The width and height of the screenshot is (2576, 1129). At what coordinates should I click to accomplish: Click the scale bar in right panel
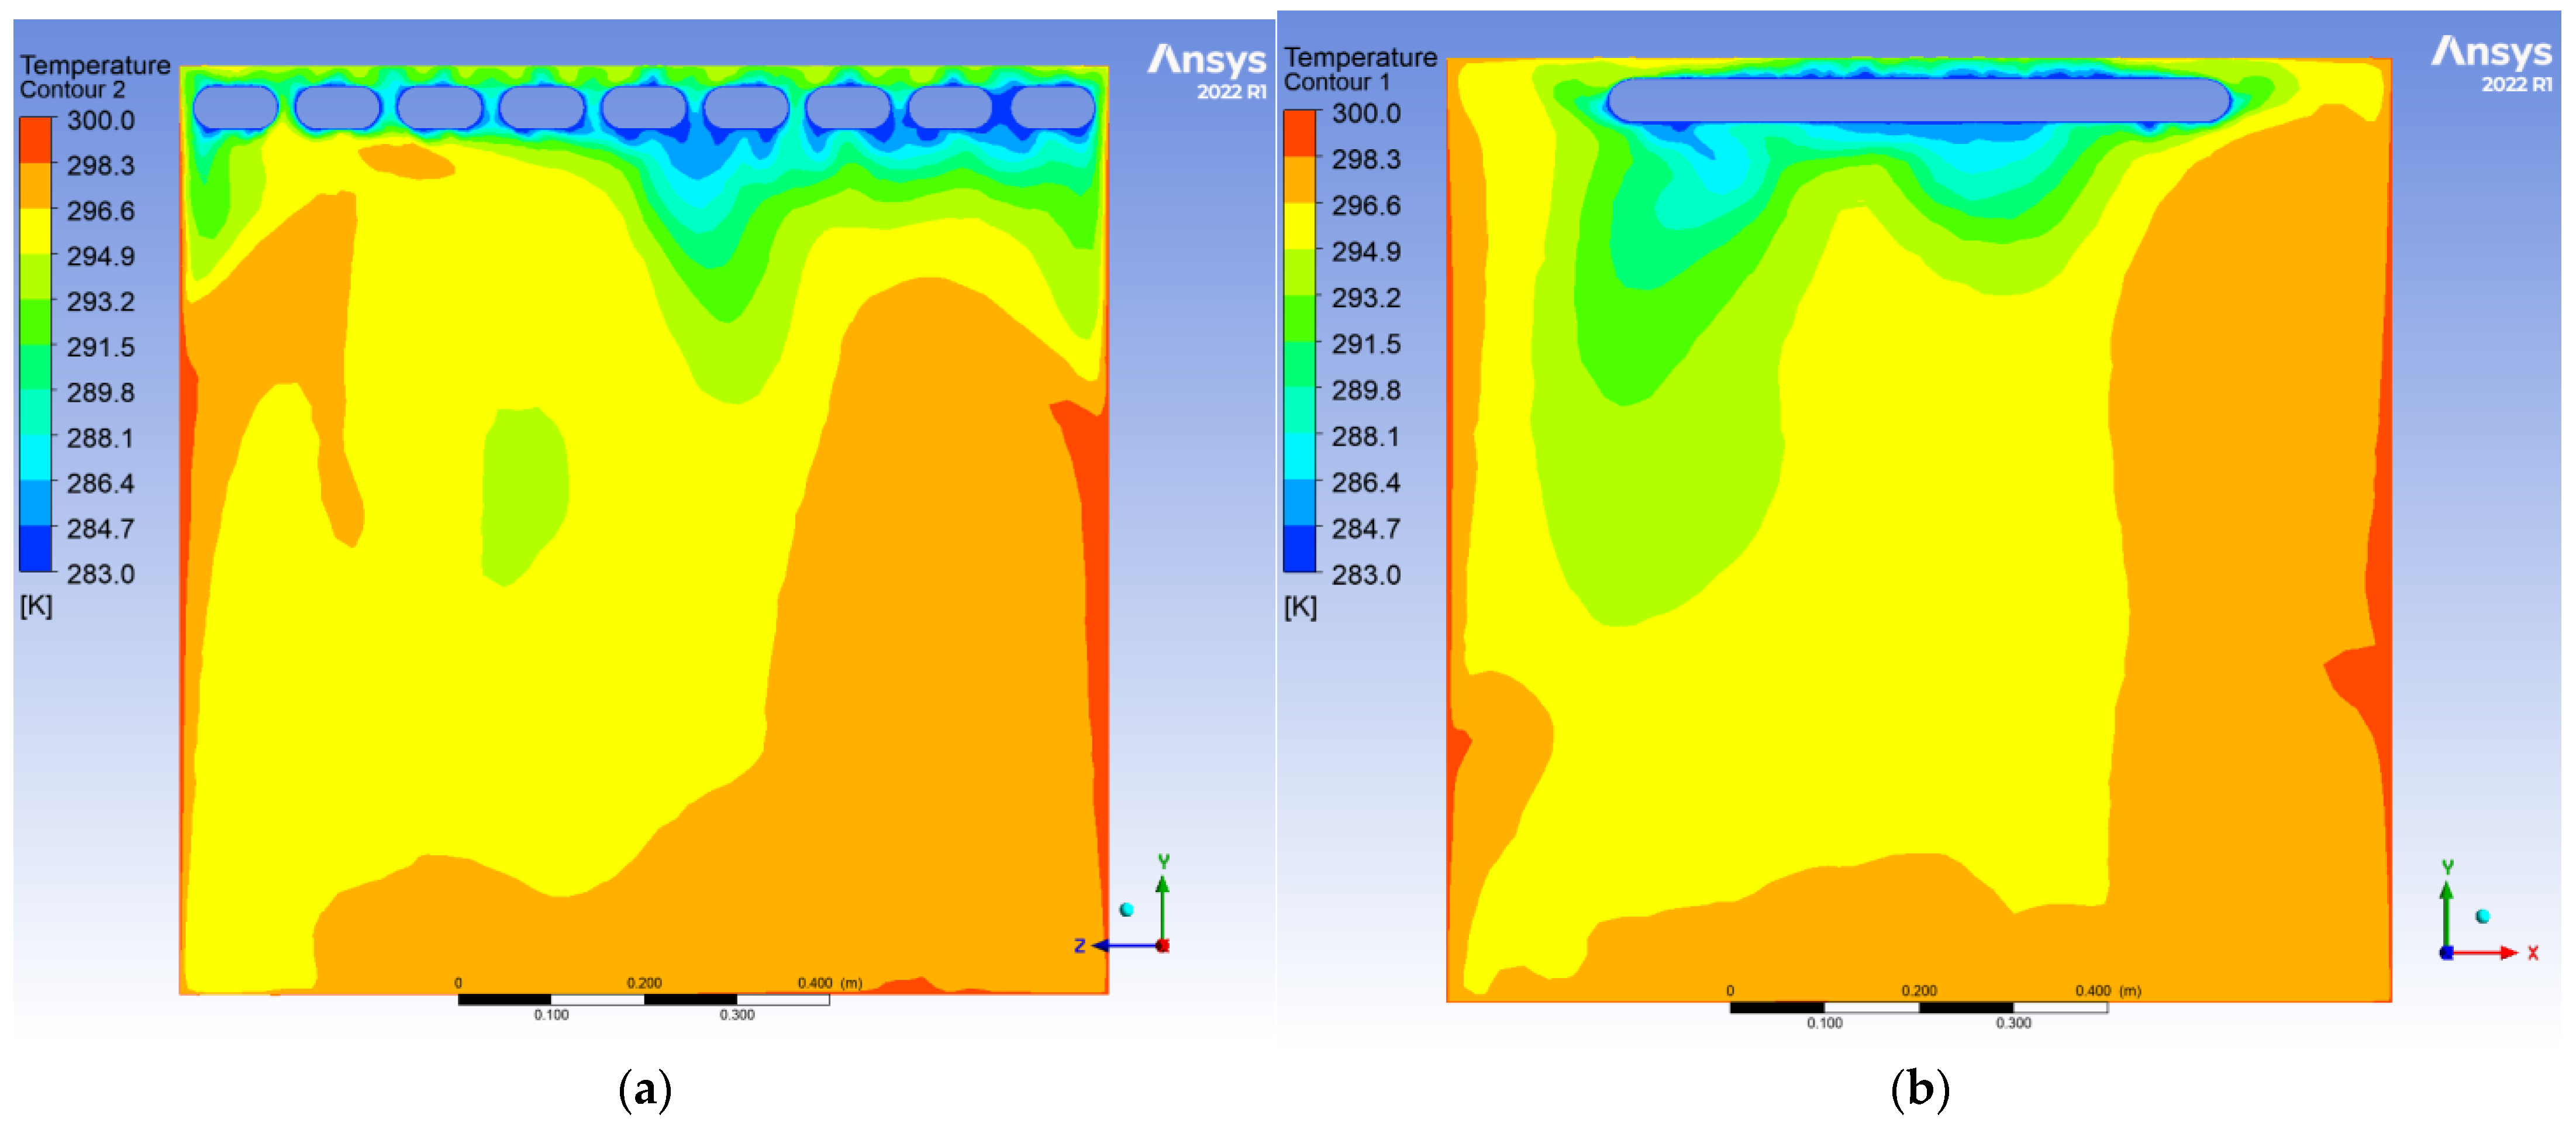click(x=1918, y=1007)
